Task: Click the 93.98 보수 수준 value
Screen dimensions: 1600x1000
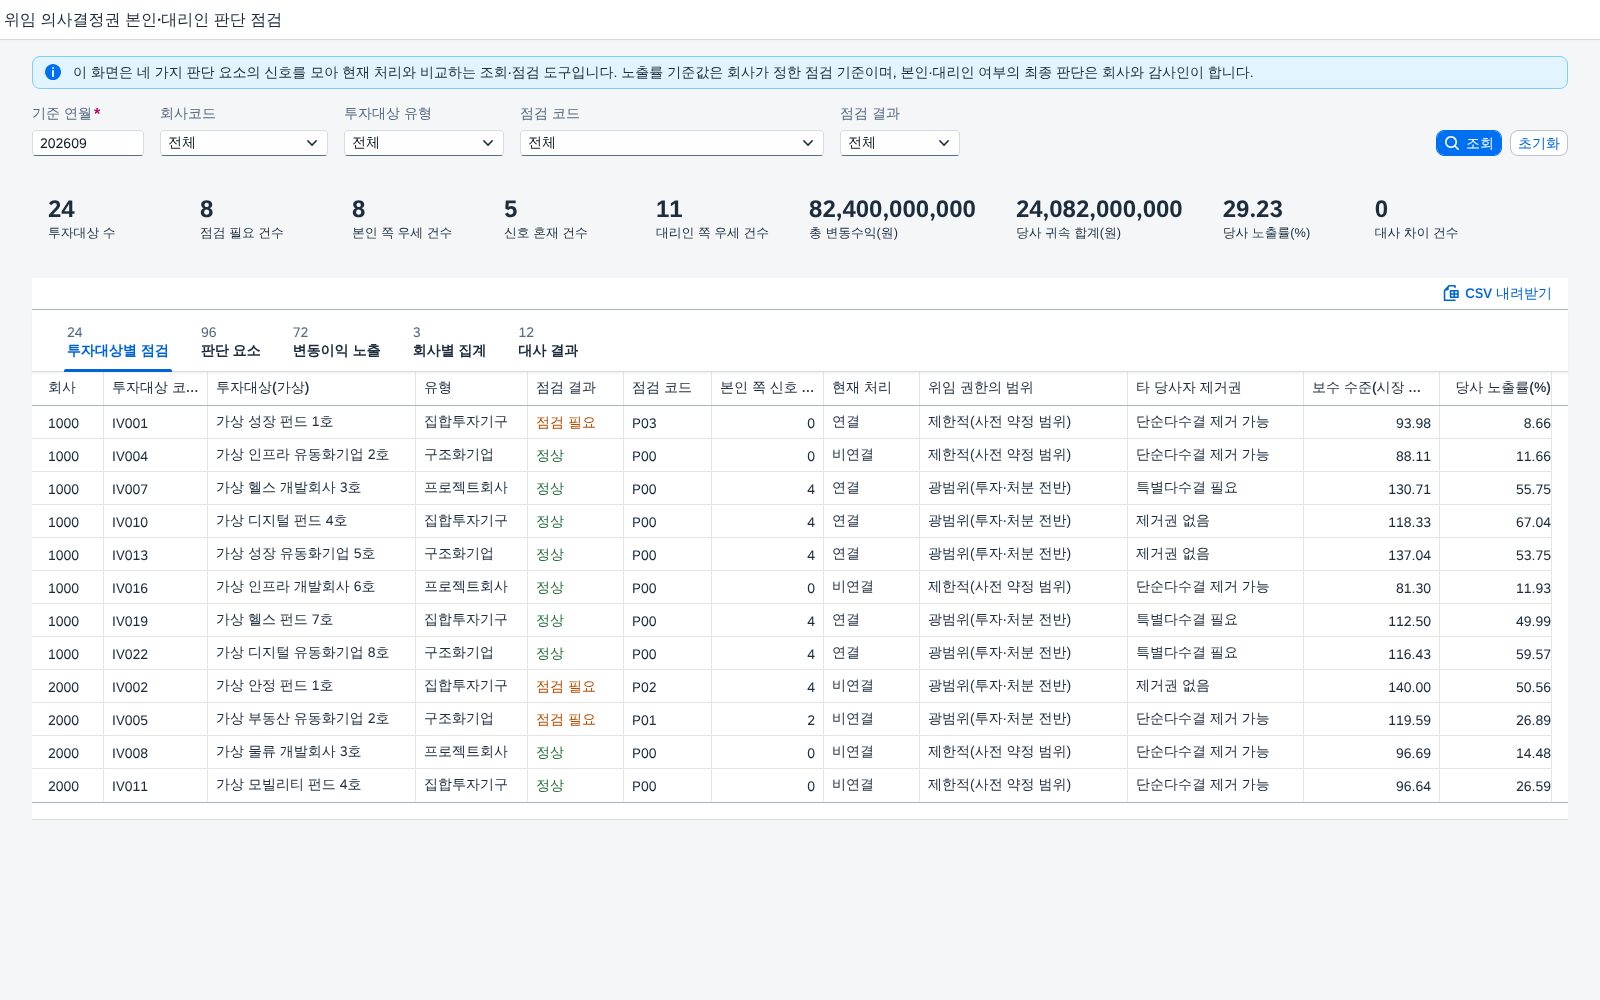Action: coord(1413,423)
